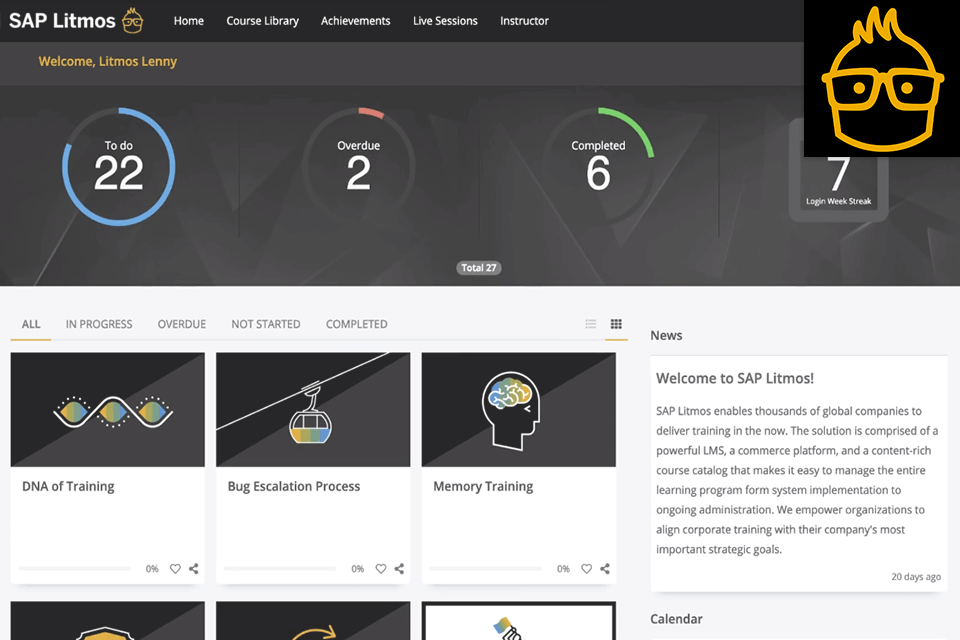Click the DNA of Training progress bar

point(75,569)
